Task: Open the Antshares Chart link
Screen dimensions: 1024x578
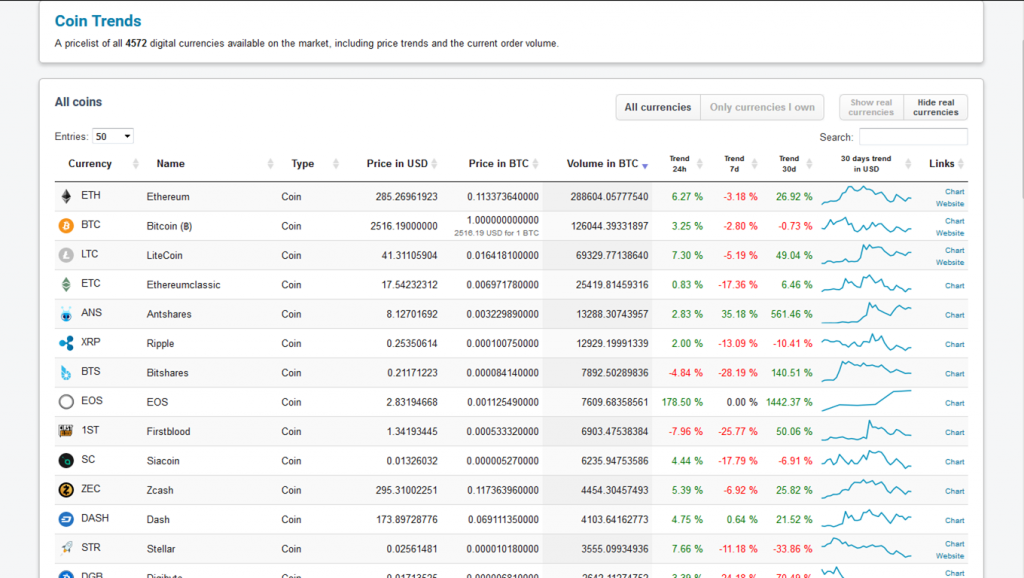Action: pos(954,315)
